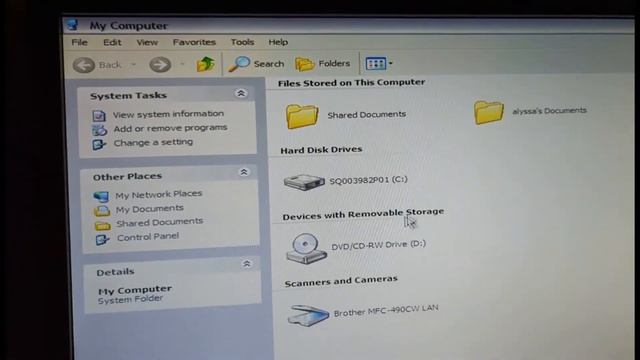Open the Edit menu
This screenshot has height=360, width=640.
112,42
